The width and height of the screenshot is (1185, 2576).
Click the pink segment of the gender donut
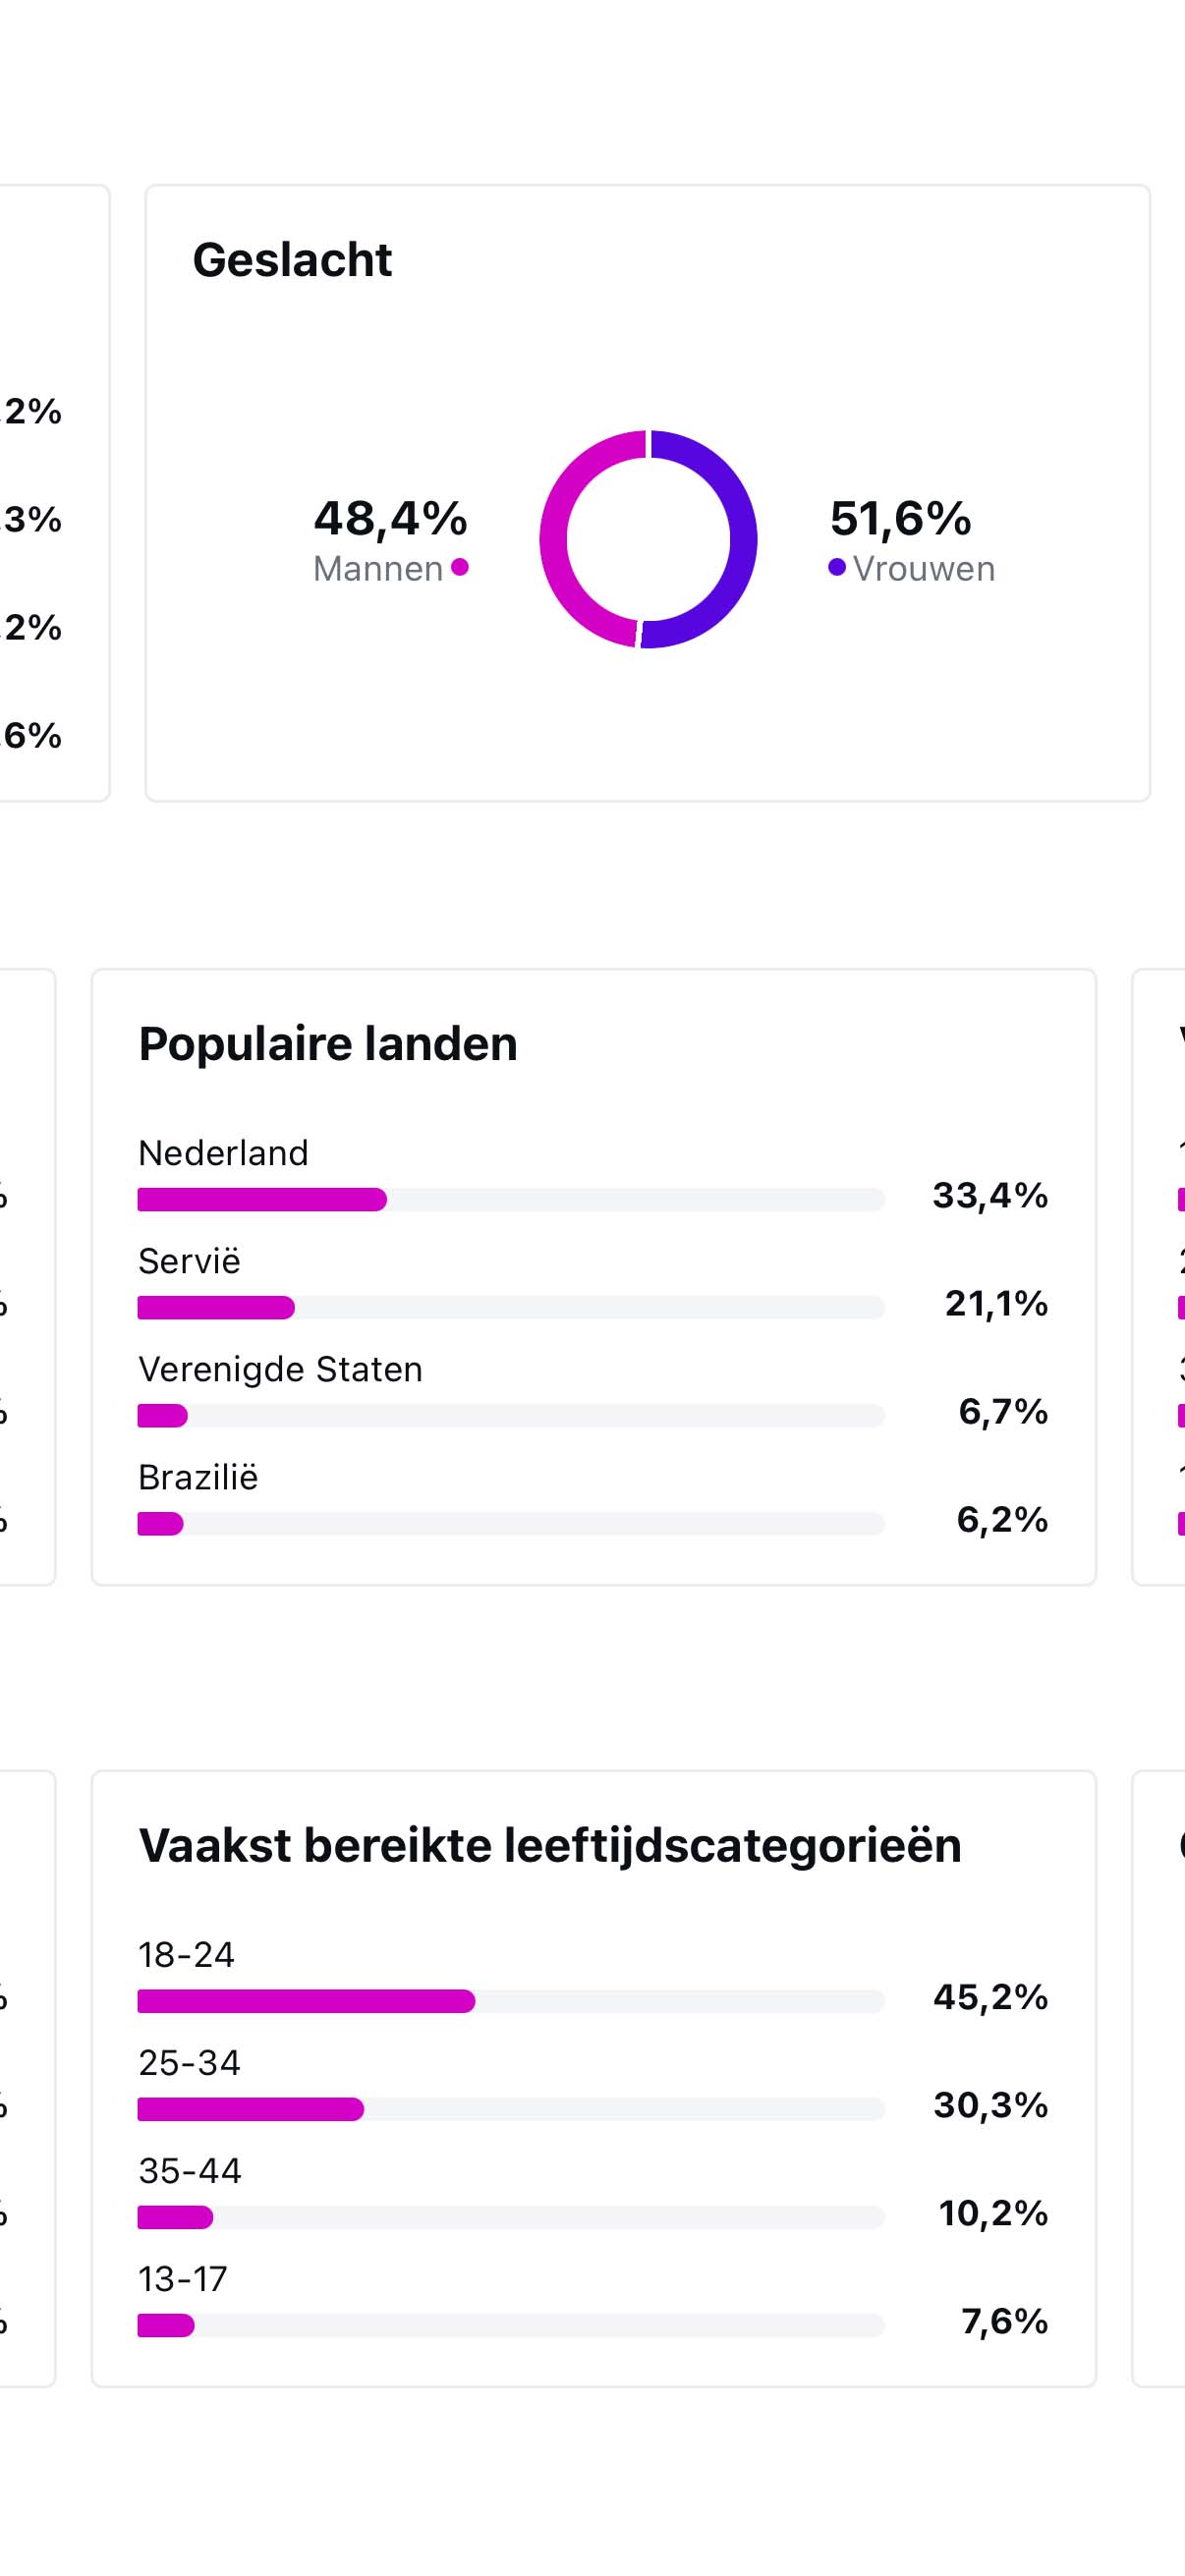[x=556, y=540]
